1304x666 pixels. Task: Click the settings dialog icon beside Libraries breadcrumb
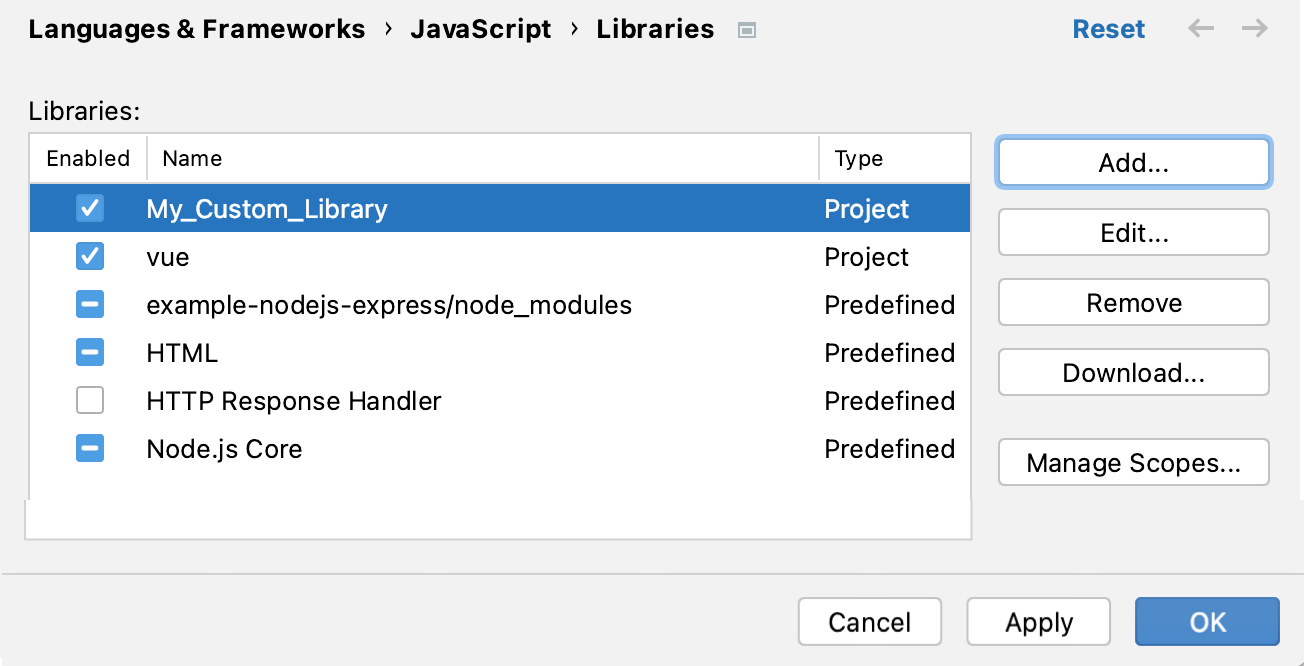click(745, 30)
